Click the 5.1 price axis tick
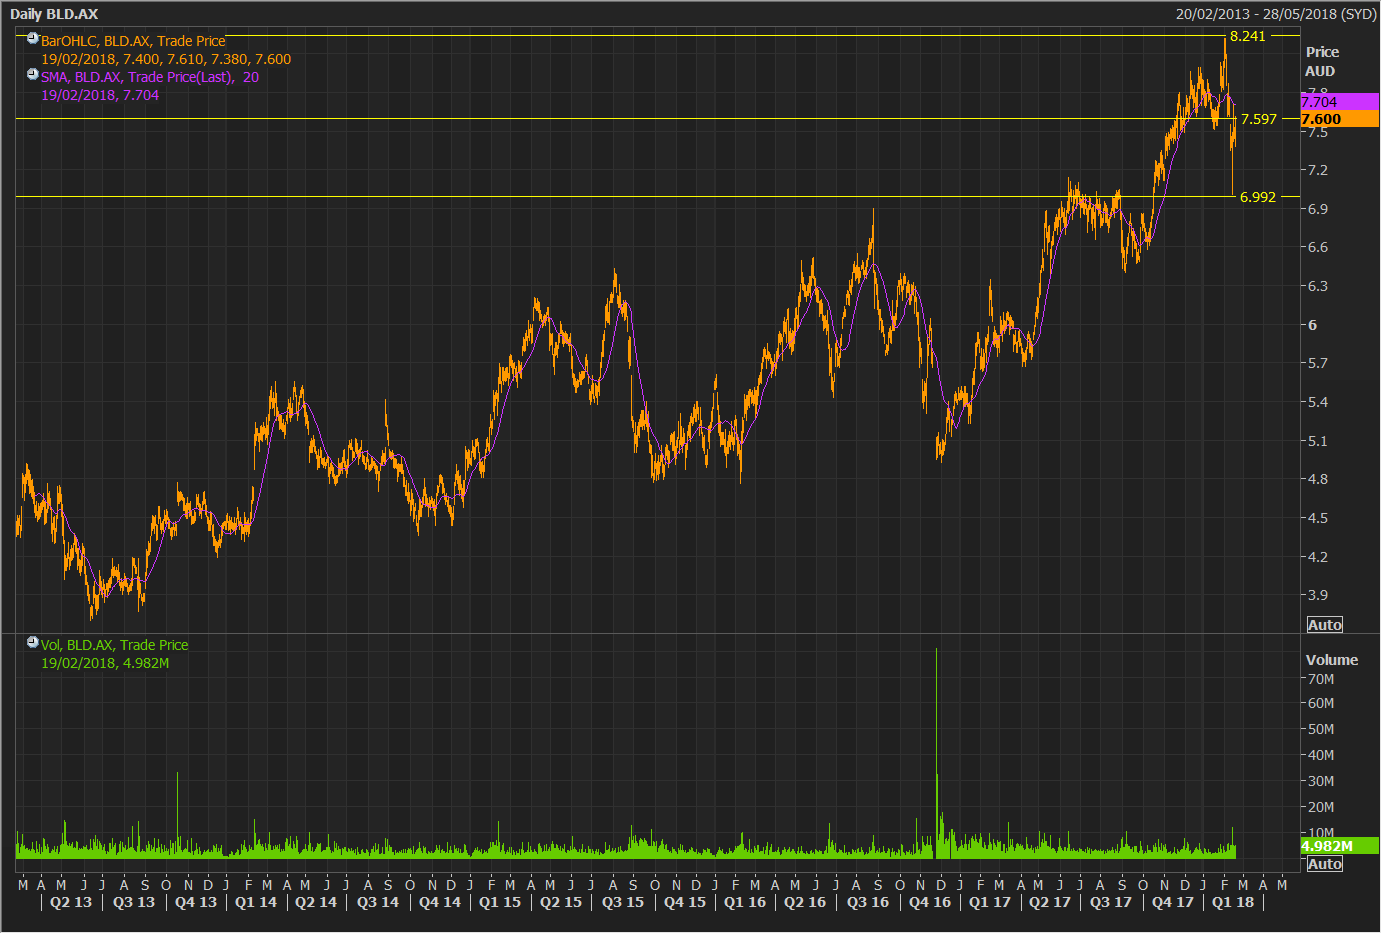The image size is (1382, 934). pos(1318,441)
